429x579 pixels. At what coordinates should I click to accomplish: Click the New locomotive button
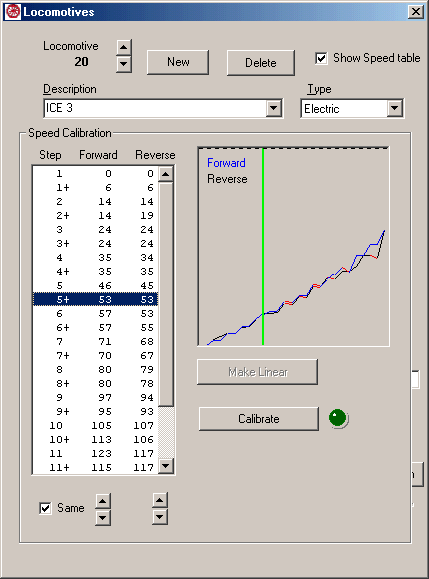(x=178, y=62)
